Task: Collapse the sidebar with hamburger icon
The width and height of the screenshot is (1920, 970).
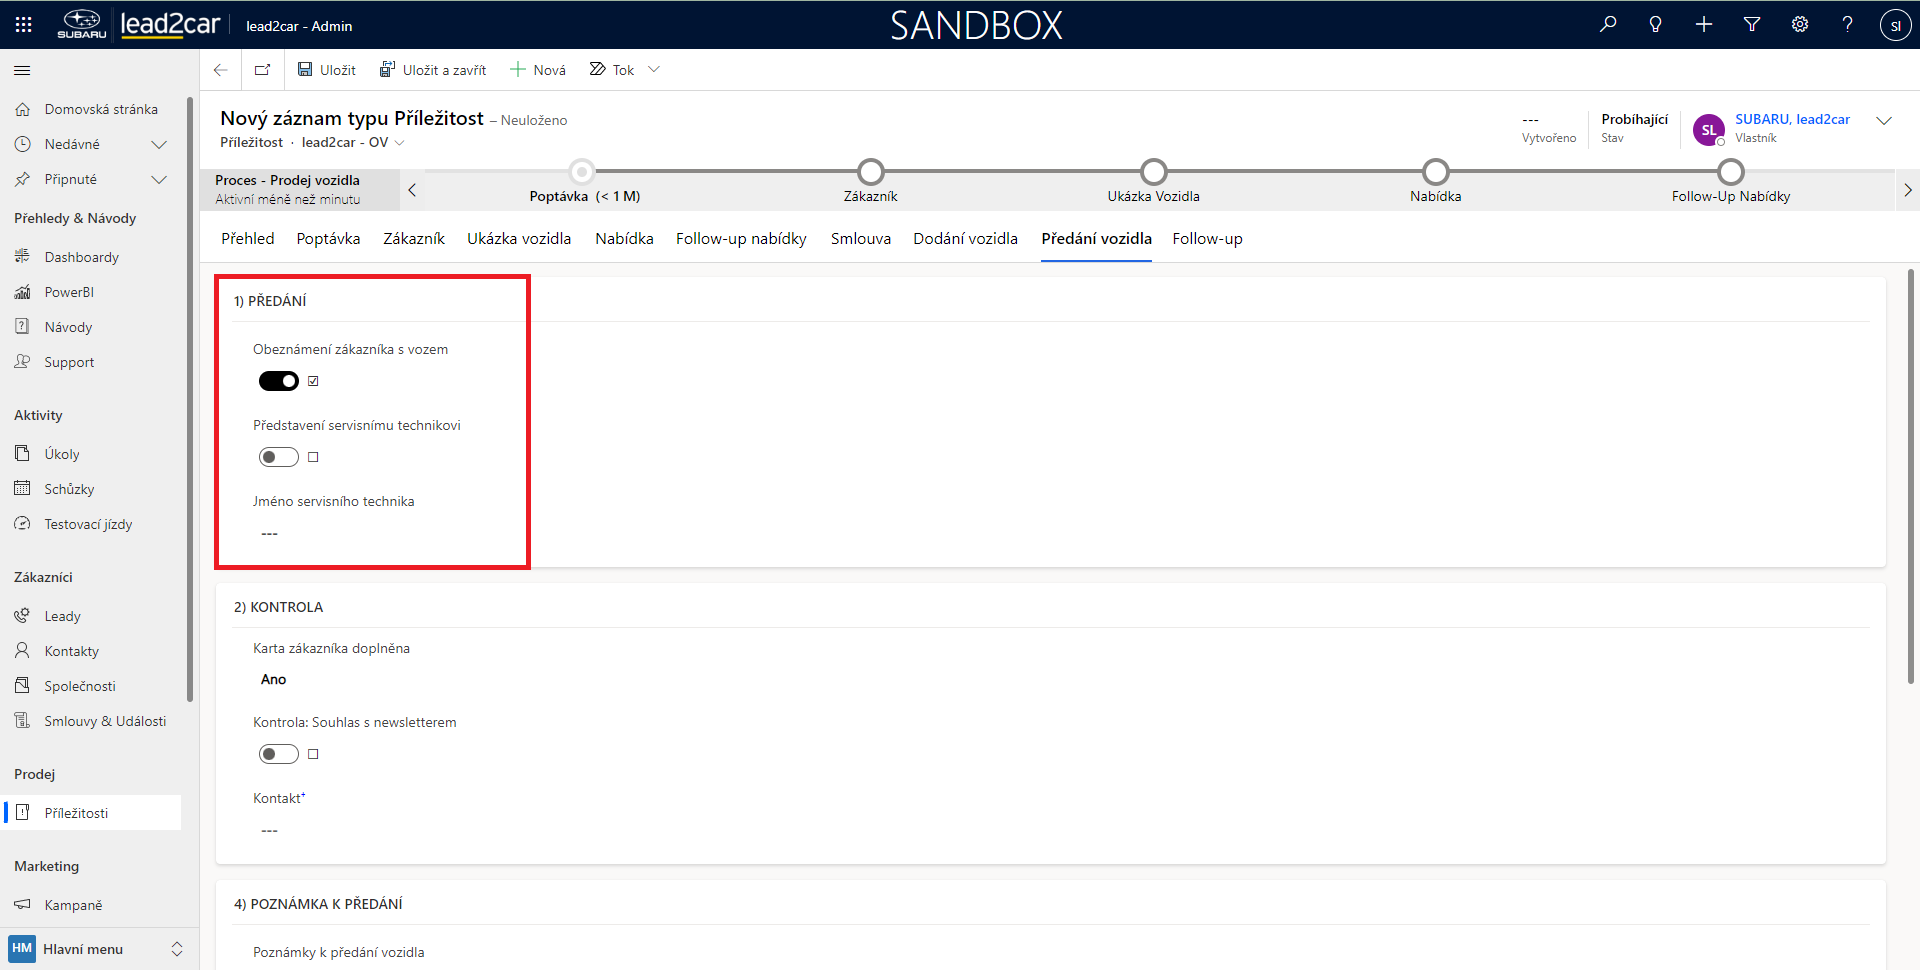Action: [x=22, y=71]
